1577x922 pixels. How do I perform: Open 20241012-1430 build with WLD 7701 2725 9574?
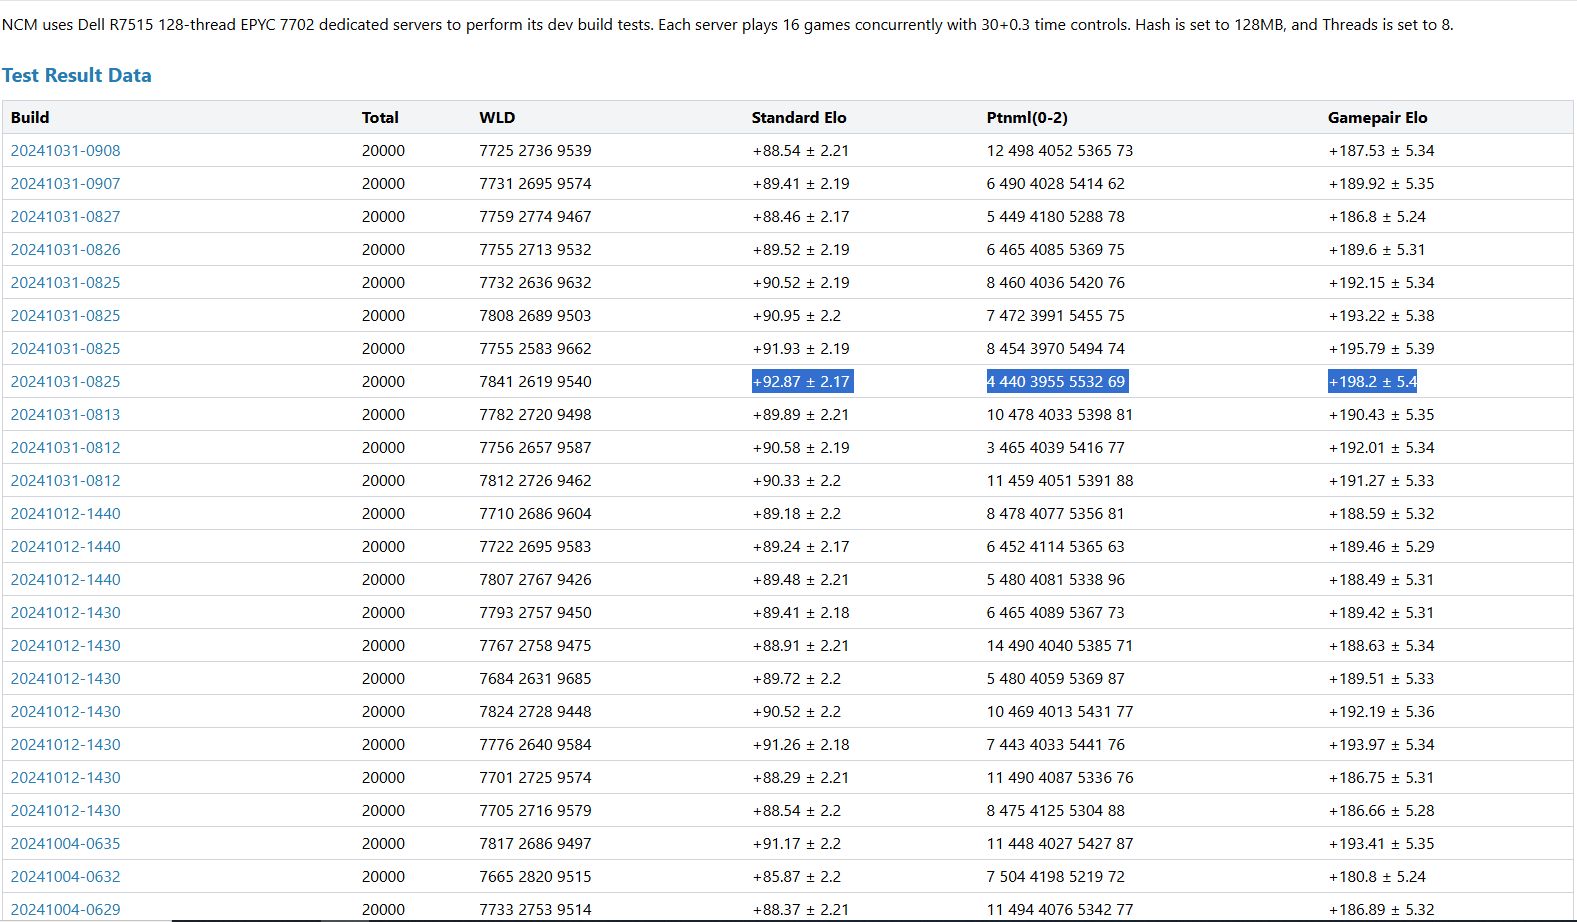65,777
